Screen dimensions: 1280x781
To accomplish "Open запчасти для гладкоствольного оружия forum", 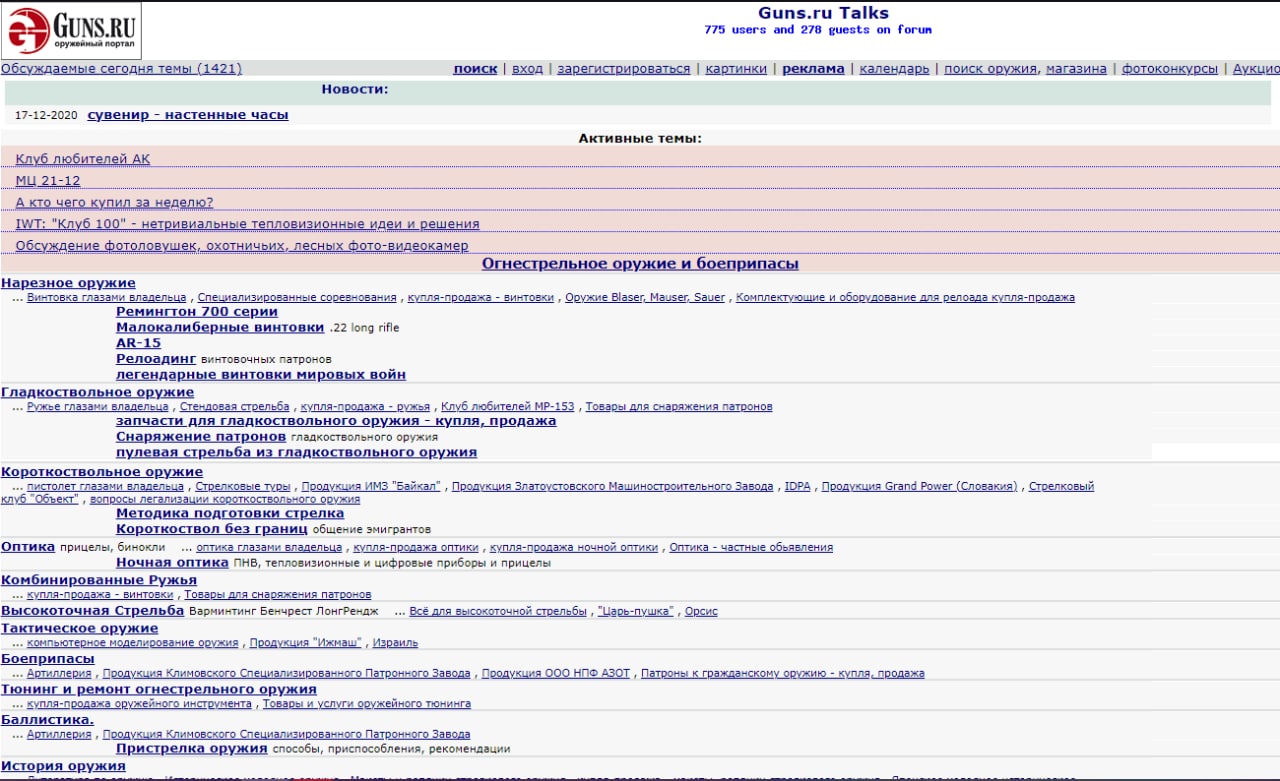I will click(336, 421).
